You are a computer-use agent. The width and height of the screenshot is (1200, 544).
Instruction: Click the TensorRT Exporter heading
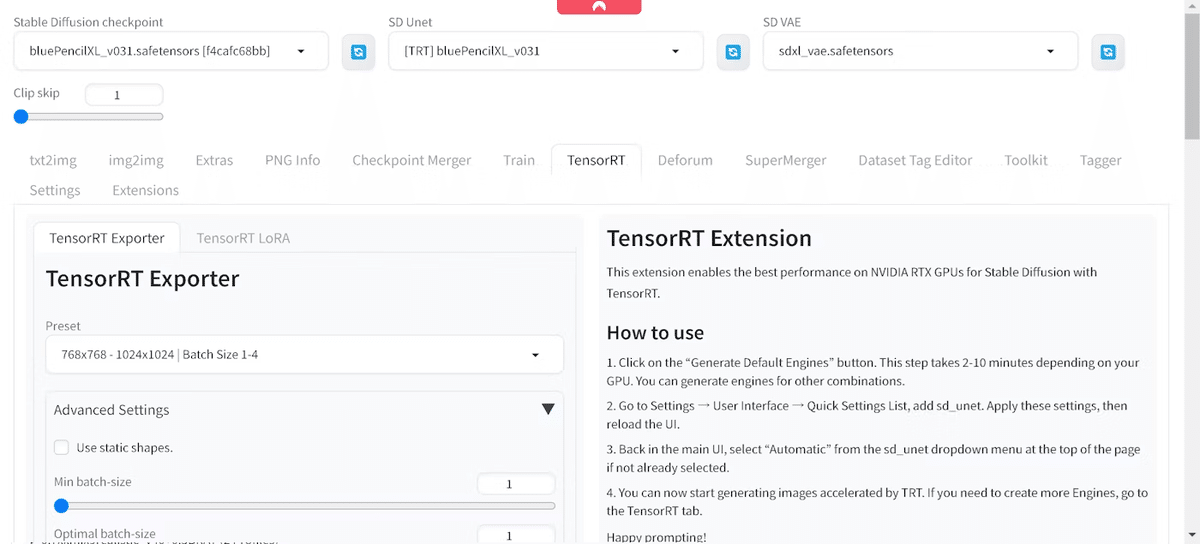(142, 279)
